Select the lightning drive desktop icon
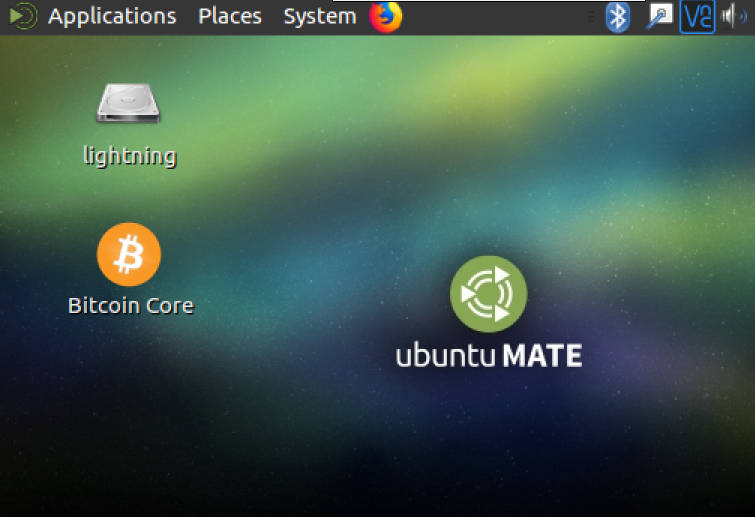Image resolution: width=755 pixels, height=517 pixels. click(x=129, y=125)
